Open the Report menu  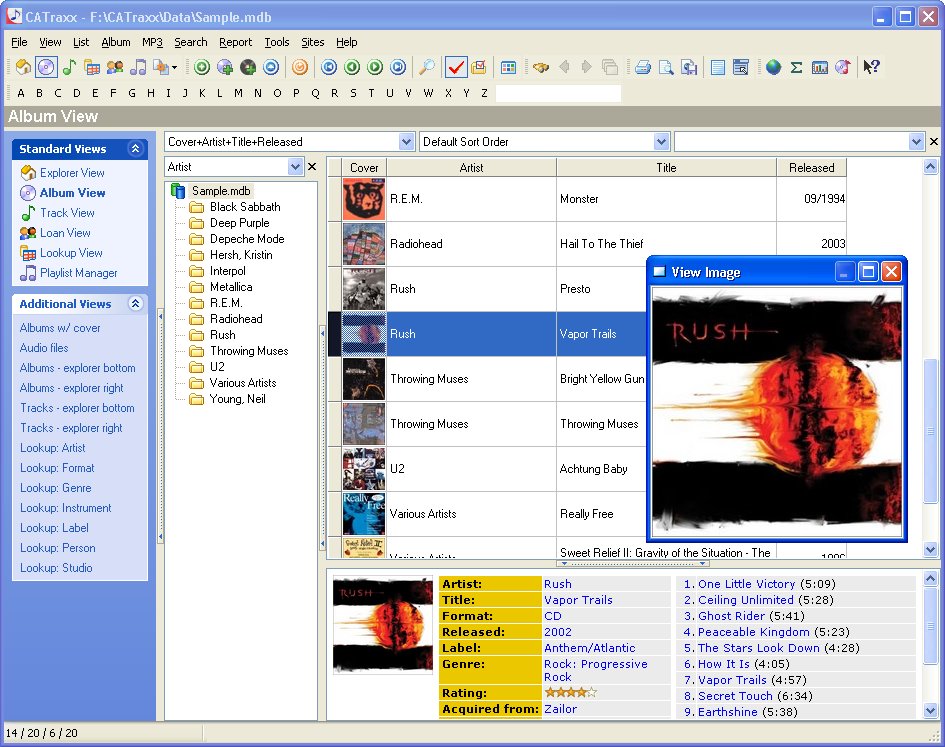tap(235, 42)
